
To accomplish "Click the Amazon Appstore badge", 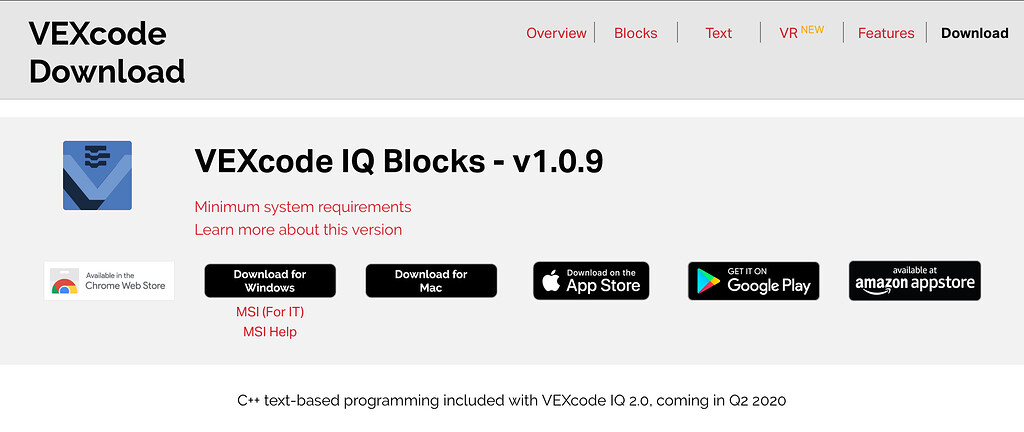I will (x=915, y=281).
